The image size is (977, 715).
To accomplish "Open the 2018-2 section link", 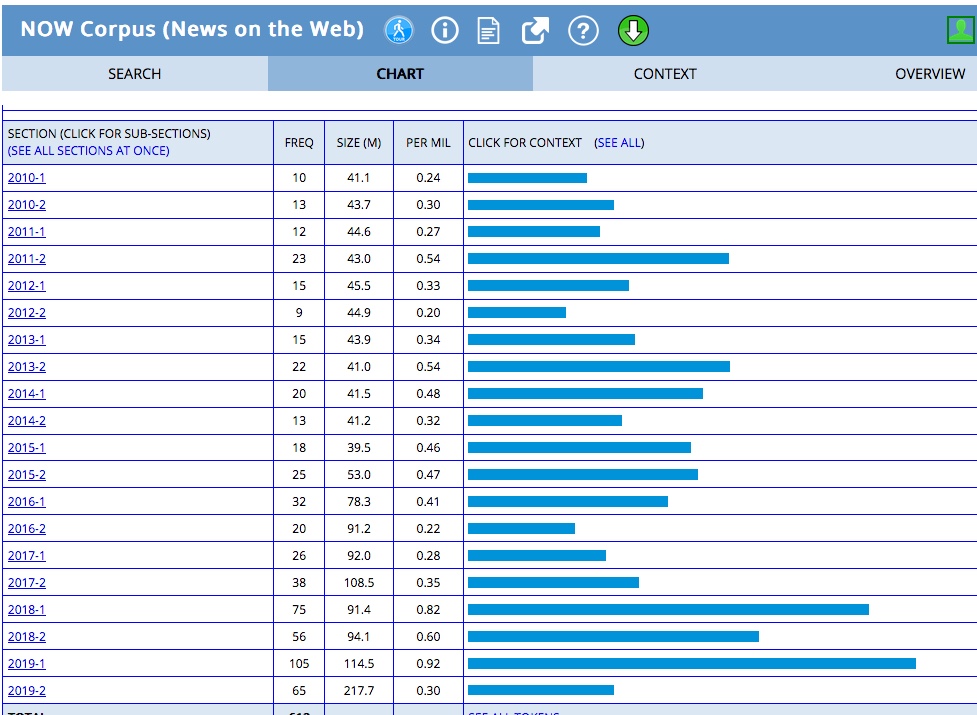I will 26,637.
